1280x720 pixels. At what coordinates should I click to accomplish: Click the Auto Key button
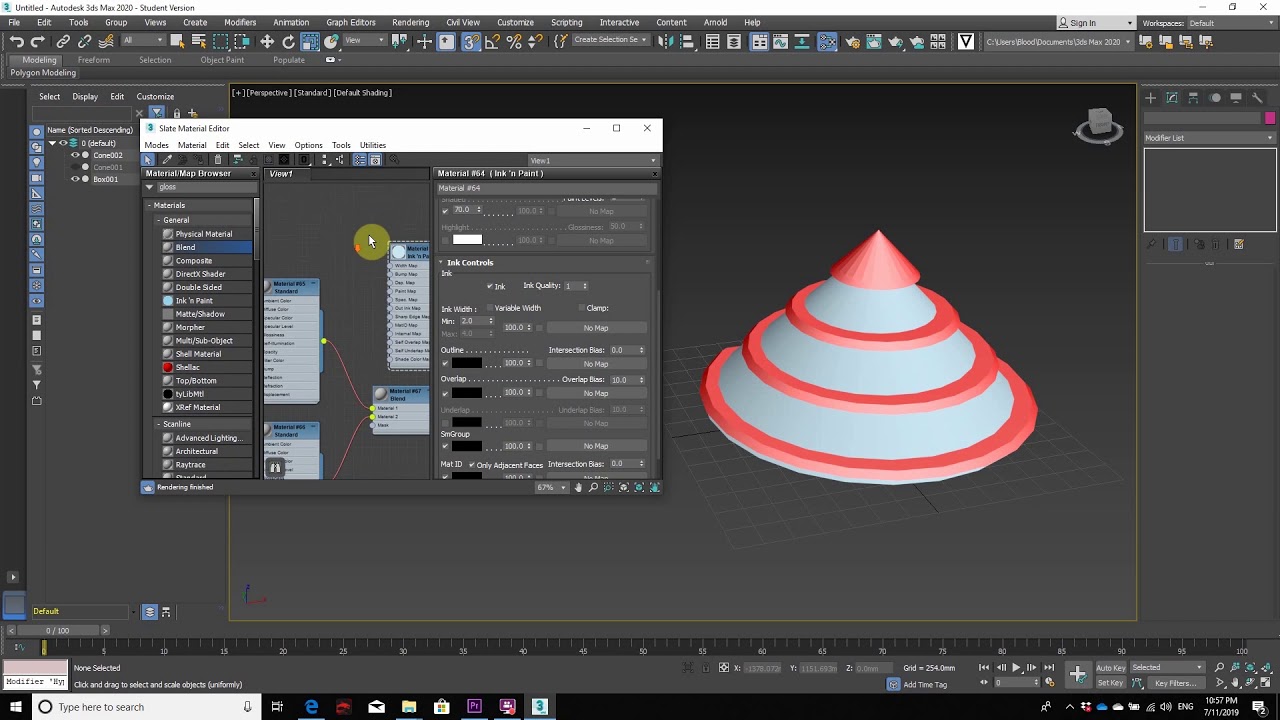(x=1111, y=667)
